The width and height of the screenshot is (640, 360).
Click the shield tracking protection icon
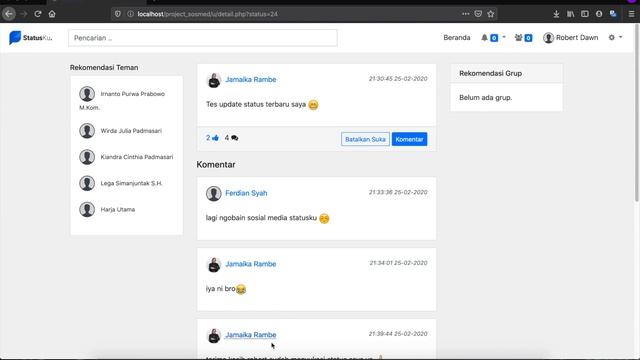(118, 14)
